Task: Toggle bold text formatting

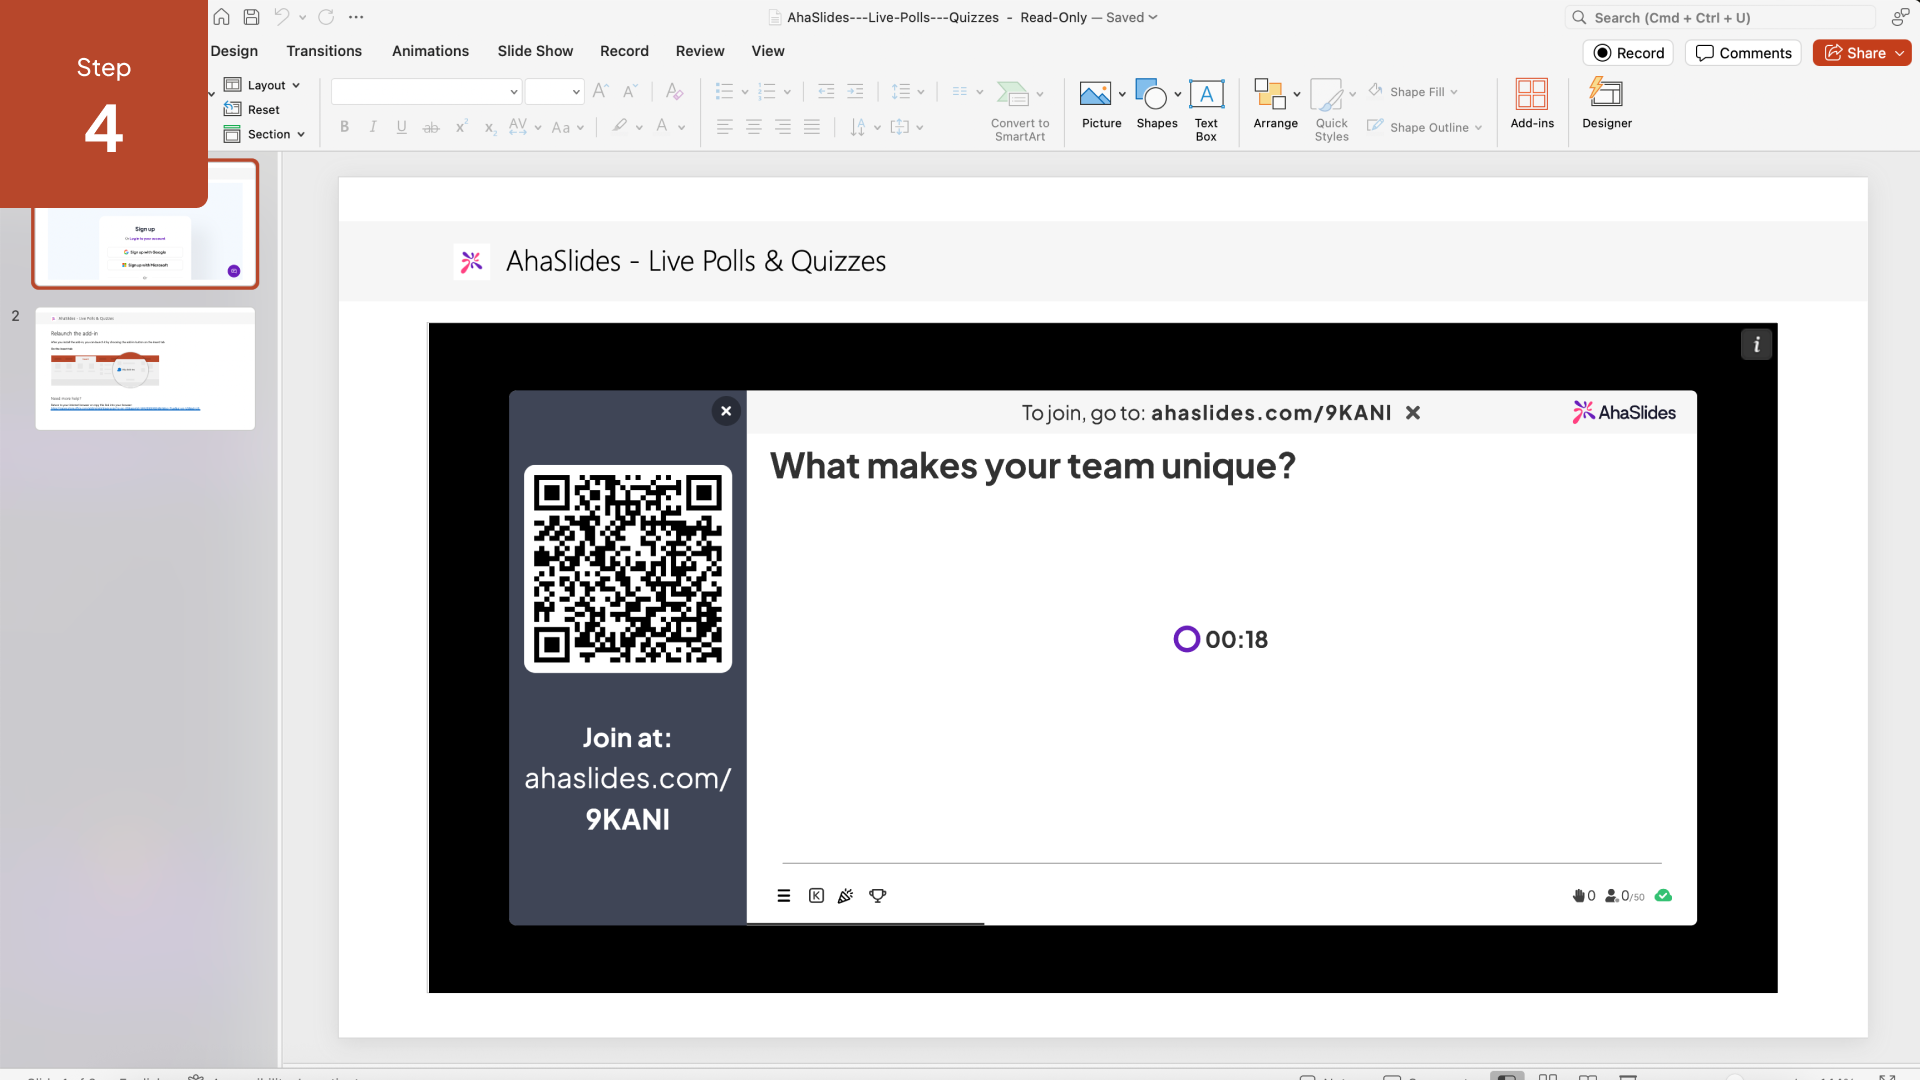Action: [x=344, y=127]
